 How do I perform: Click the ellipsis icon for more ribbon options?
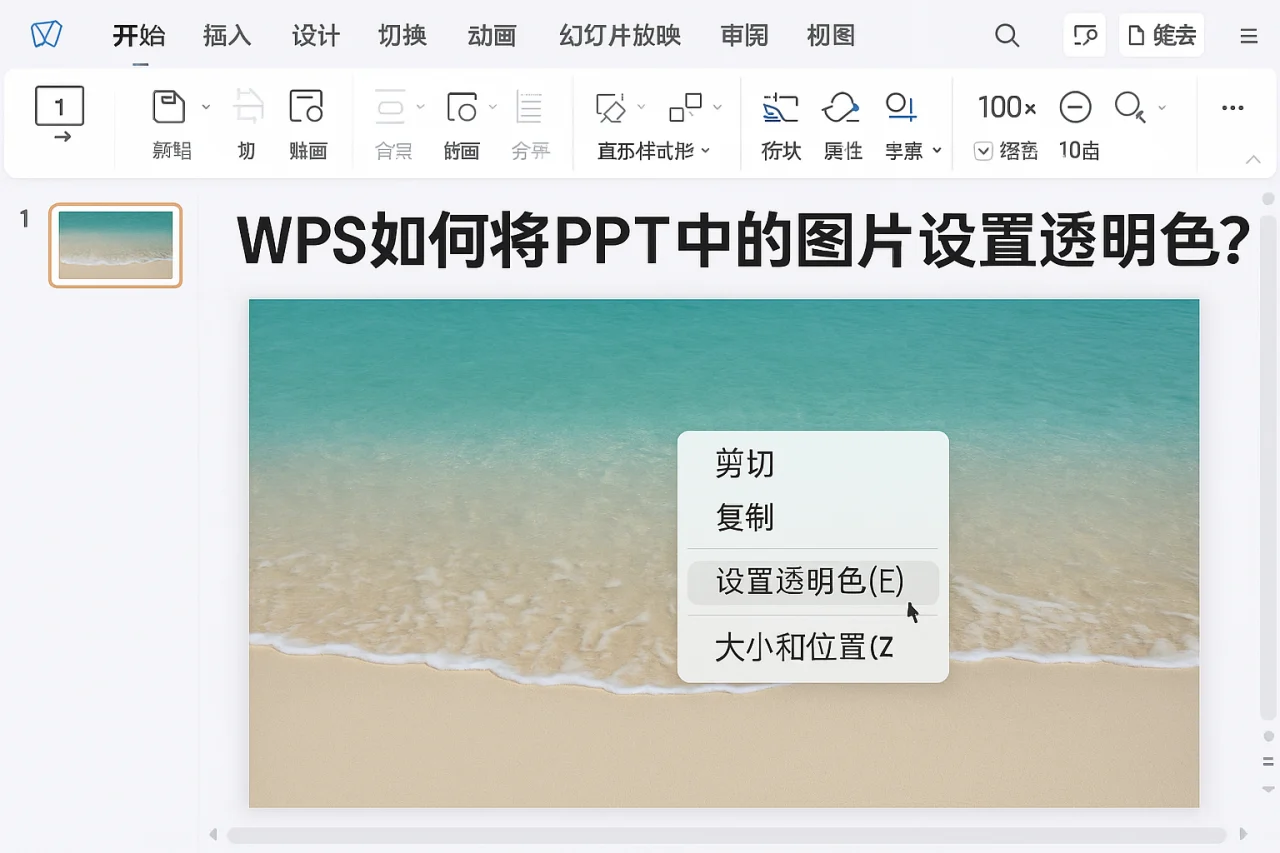point(1232,107)
